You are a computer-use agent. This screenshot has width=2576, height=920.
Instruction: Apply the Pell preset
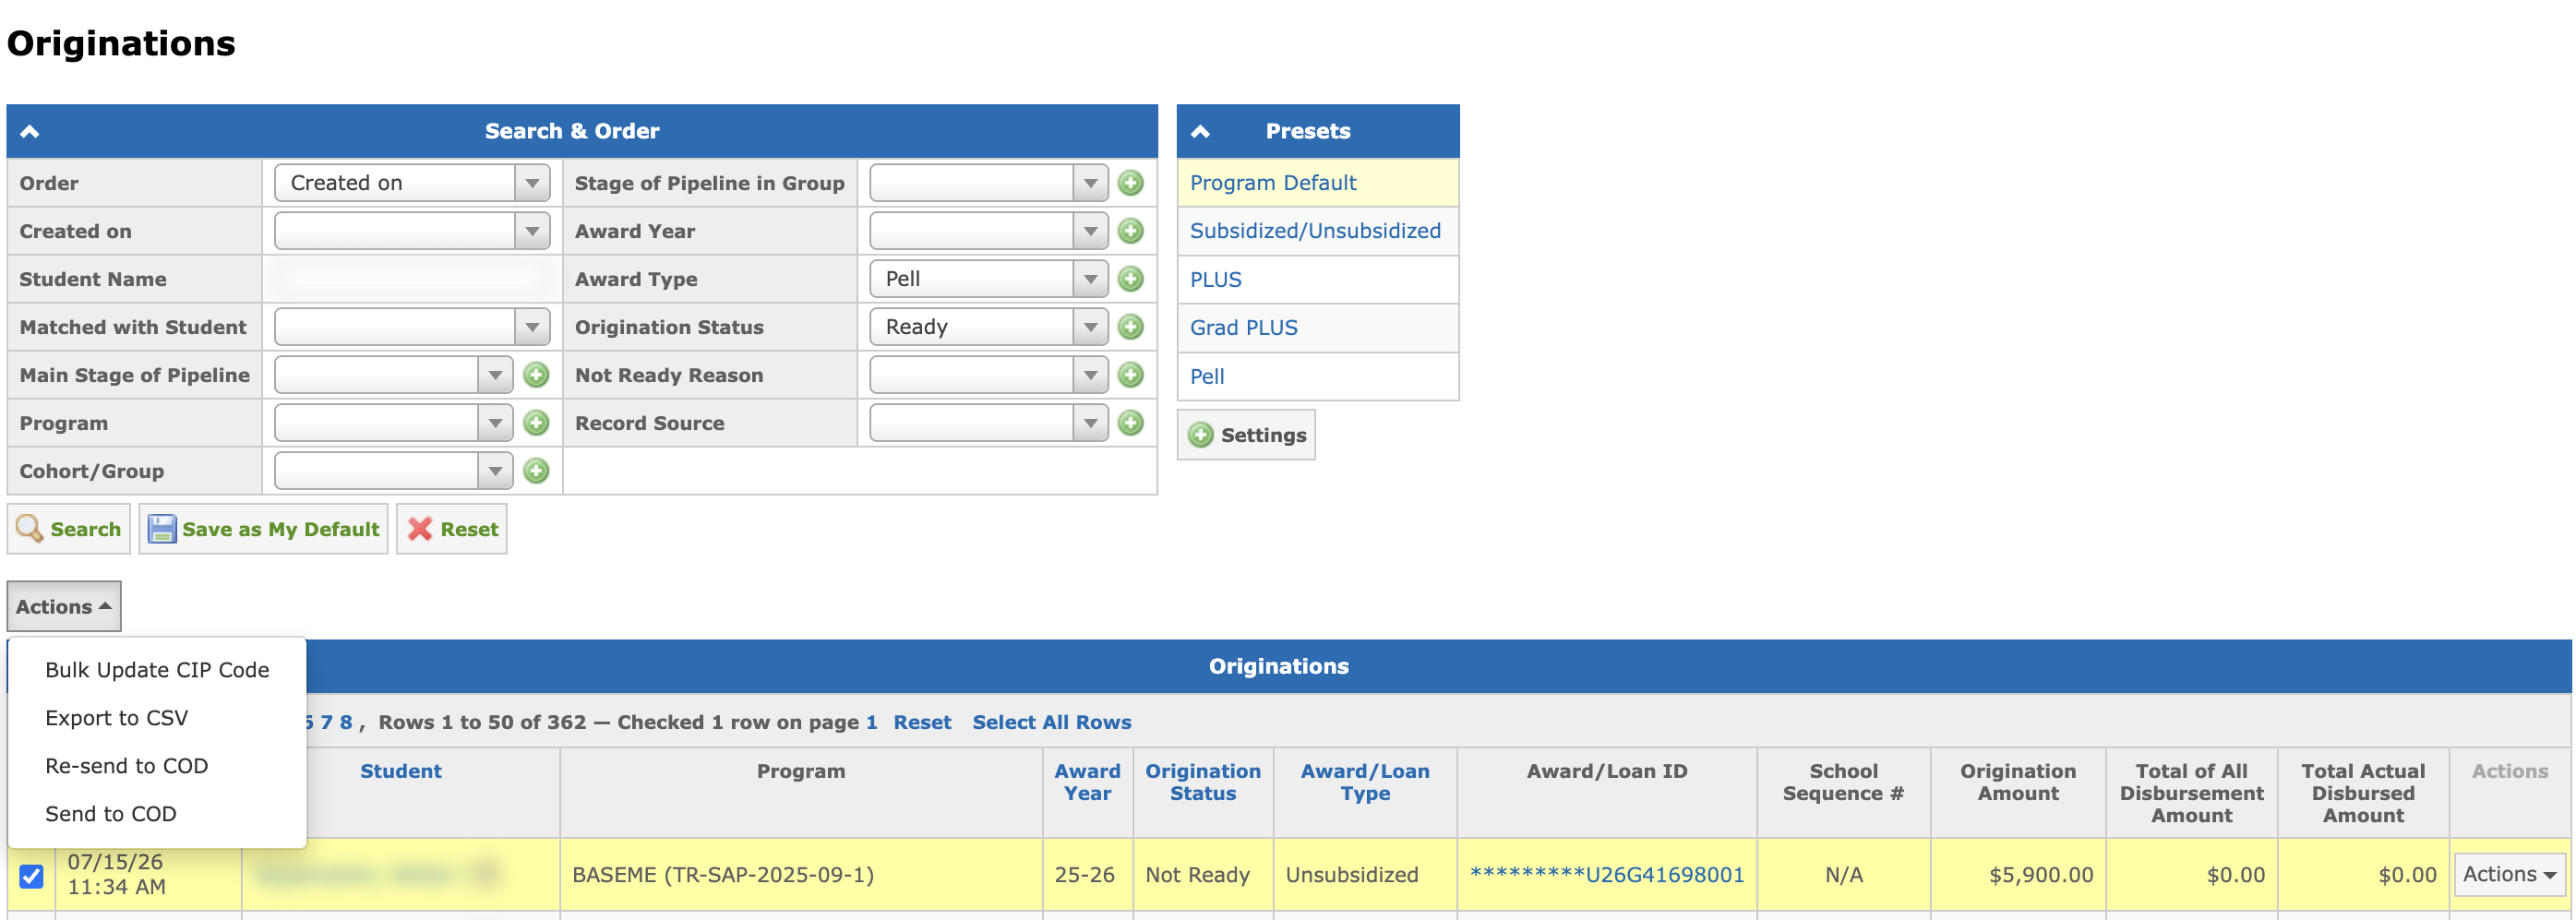(1207, 377)
